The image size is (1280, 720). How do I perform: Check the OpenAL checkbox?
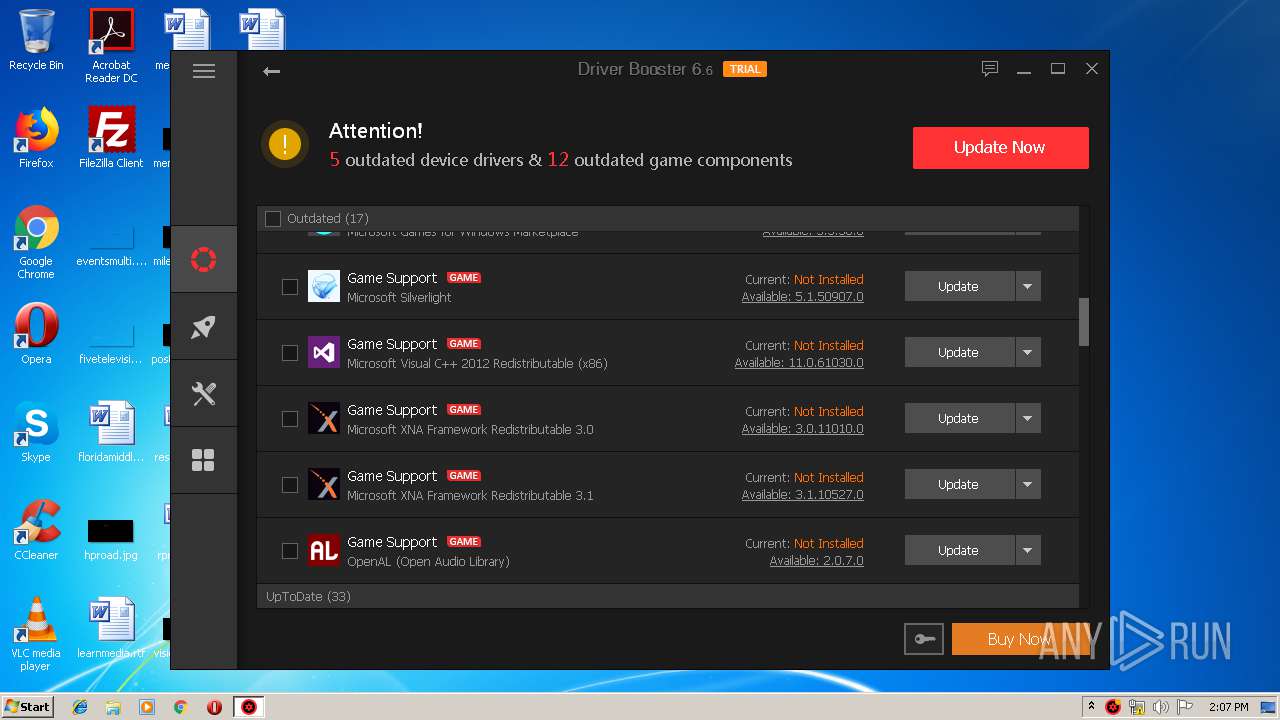(290, 551)
